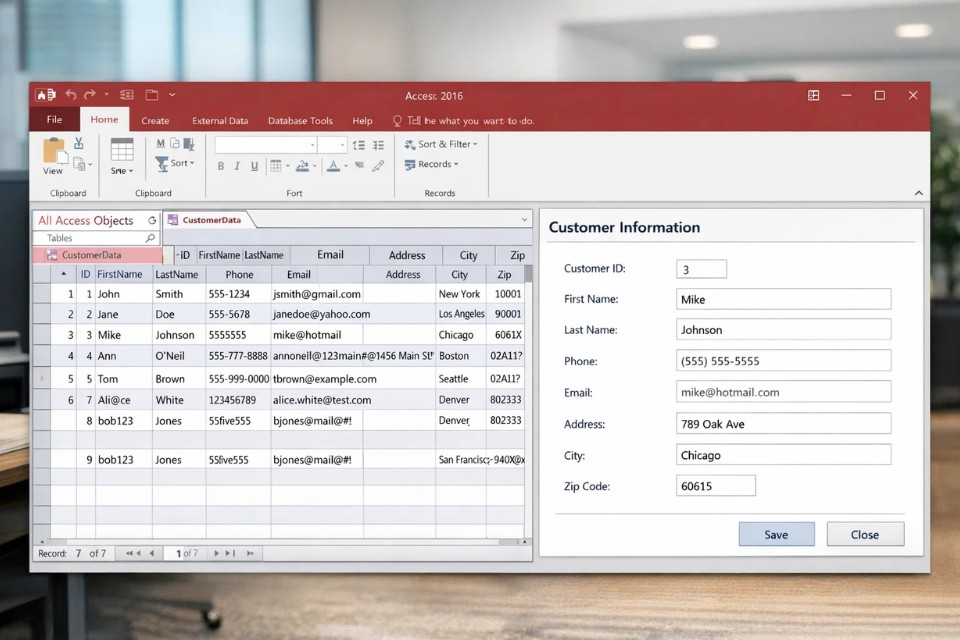Click the search magnifier in Tables box
The image size is (960, 640).
pos(150,238)
